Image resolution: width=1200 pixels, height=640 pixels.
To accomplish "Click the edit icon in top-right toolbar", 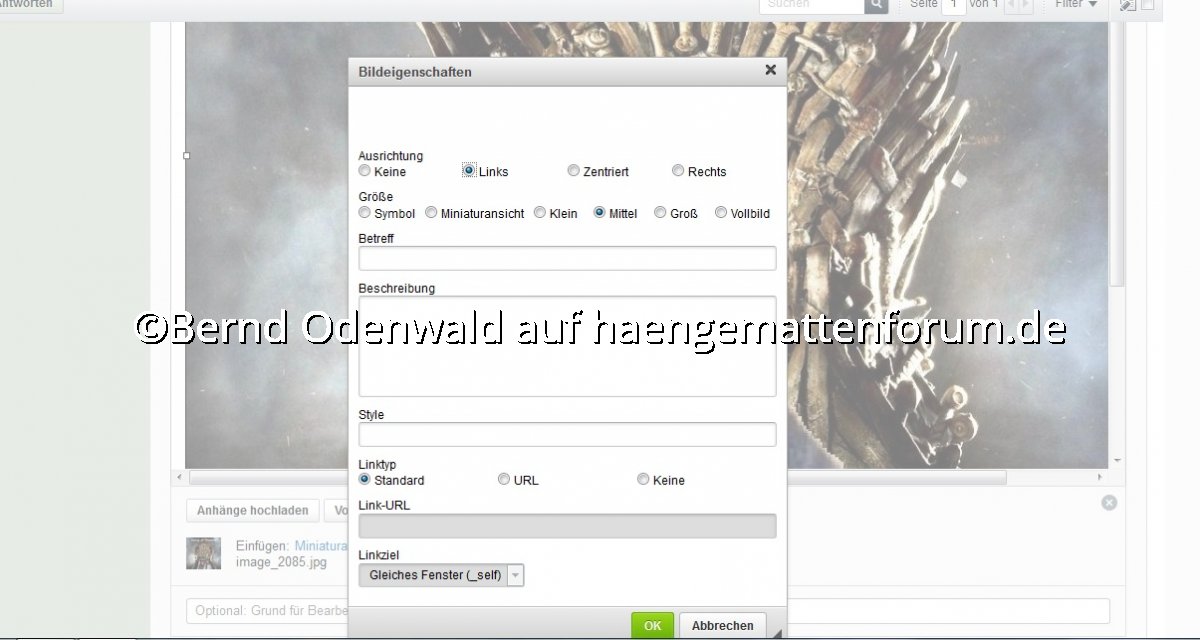I will pos(1128,5).
